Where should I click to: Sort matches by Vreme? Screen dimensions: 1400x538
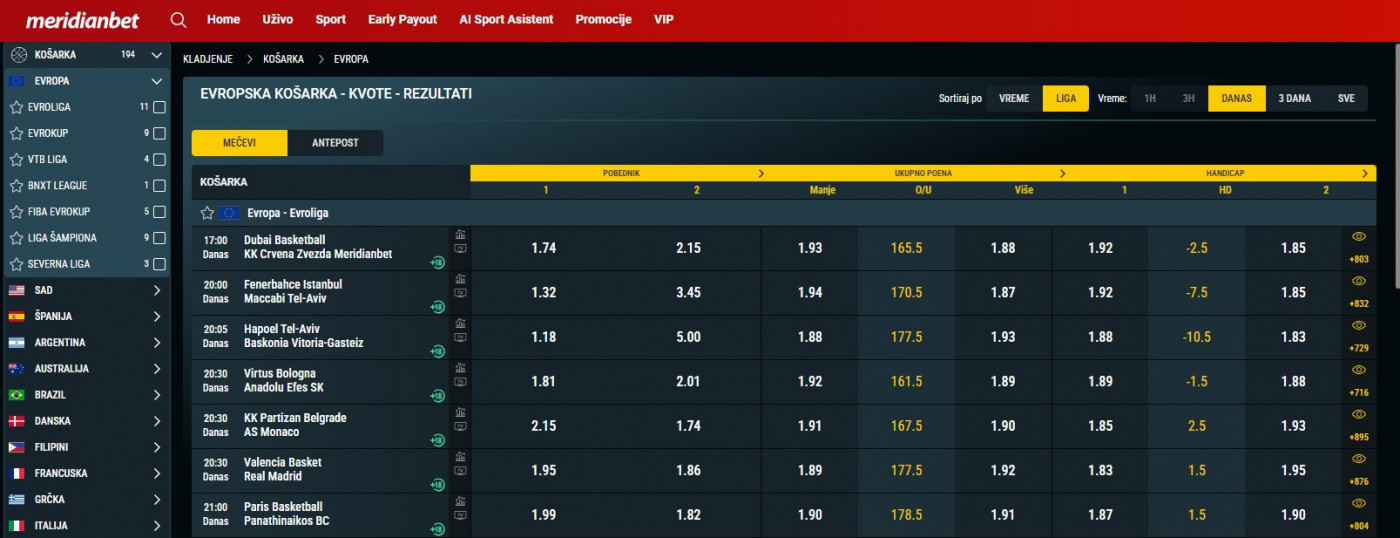(x=1014, y=98)
